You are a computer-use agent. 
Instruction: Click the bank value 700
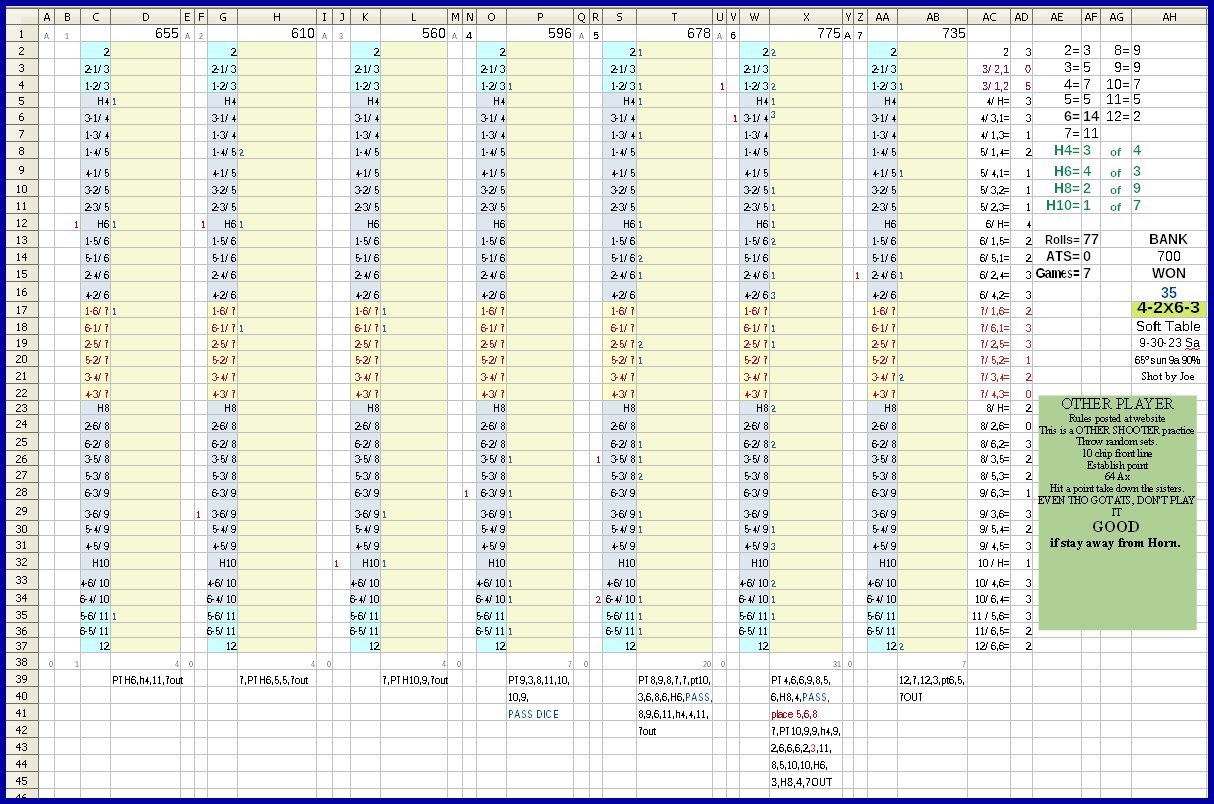click(x=1169, y=256)
